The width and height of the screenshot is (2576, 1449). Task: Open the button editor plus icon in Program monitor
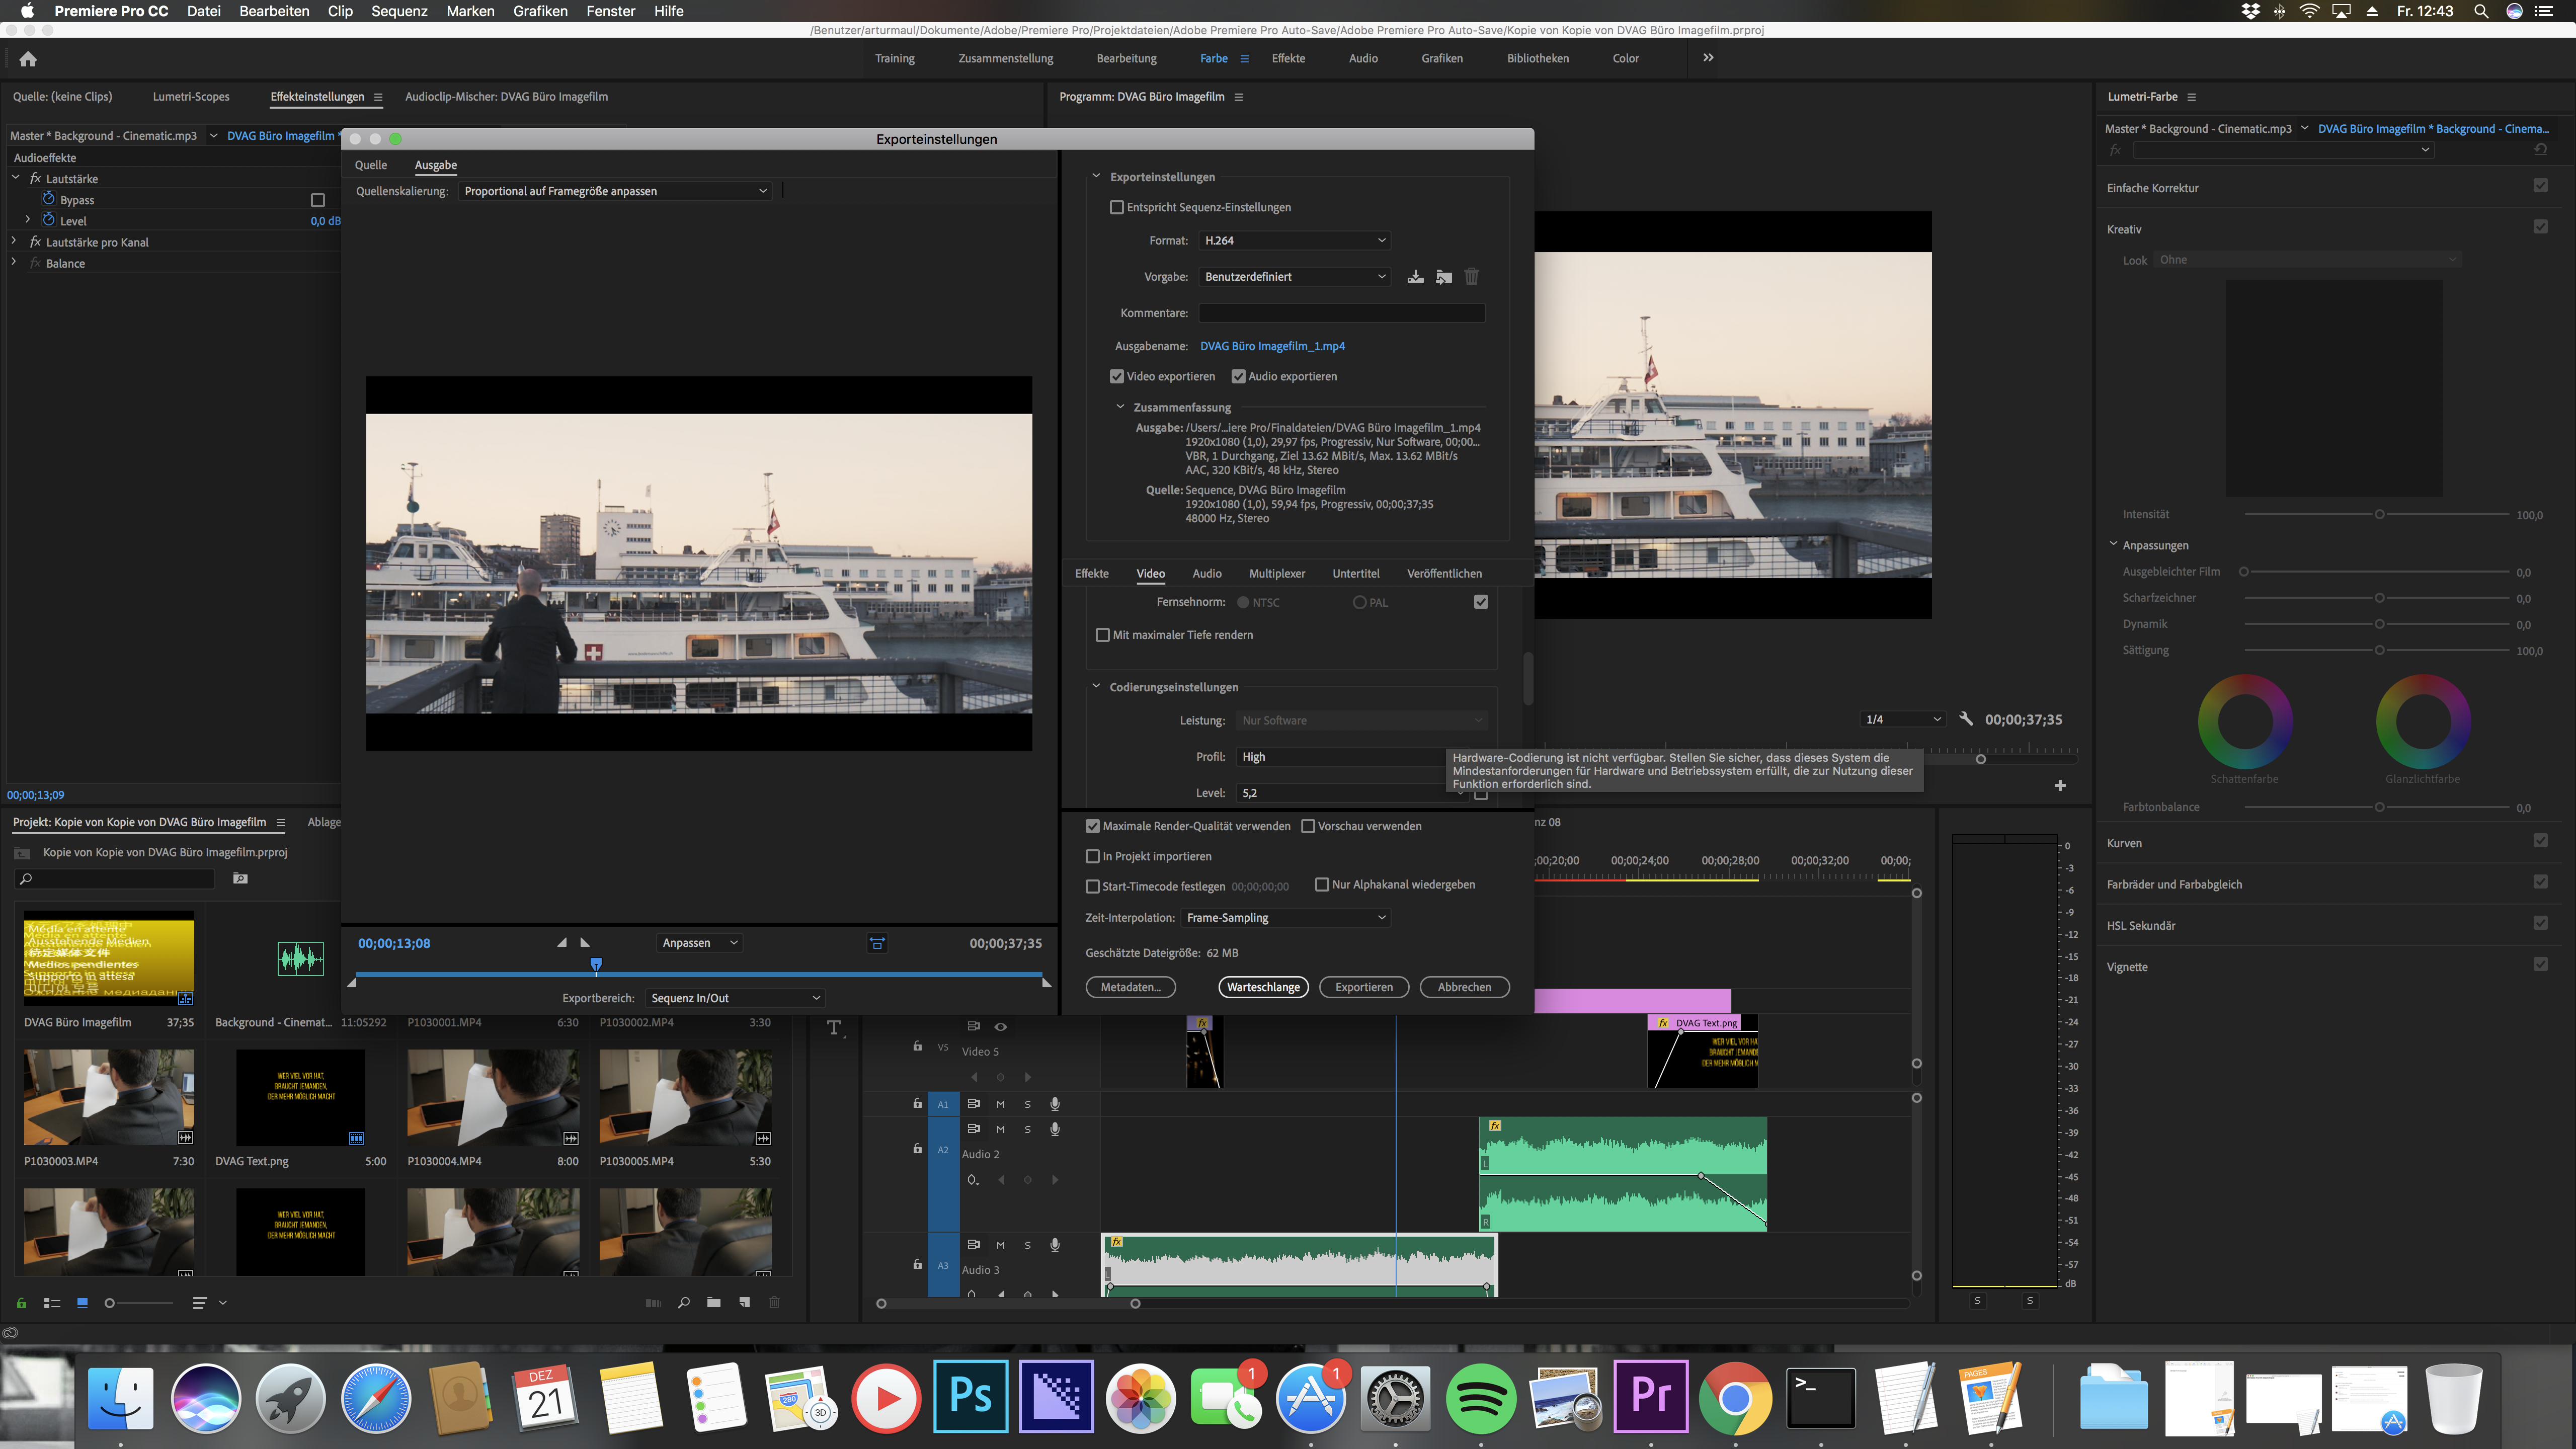tap(2060, 785)
